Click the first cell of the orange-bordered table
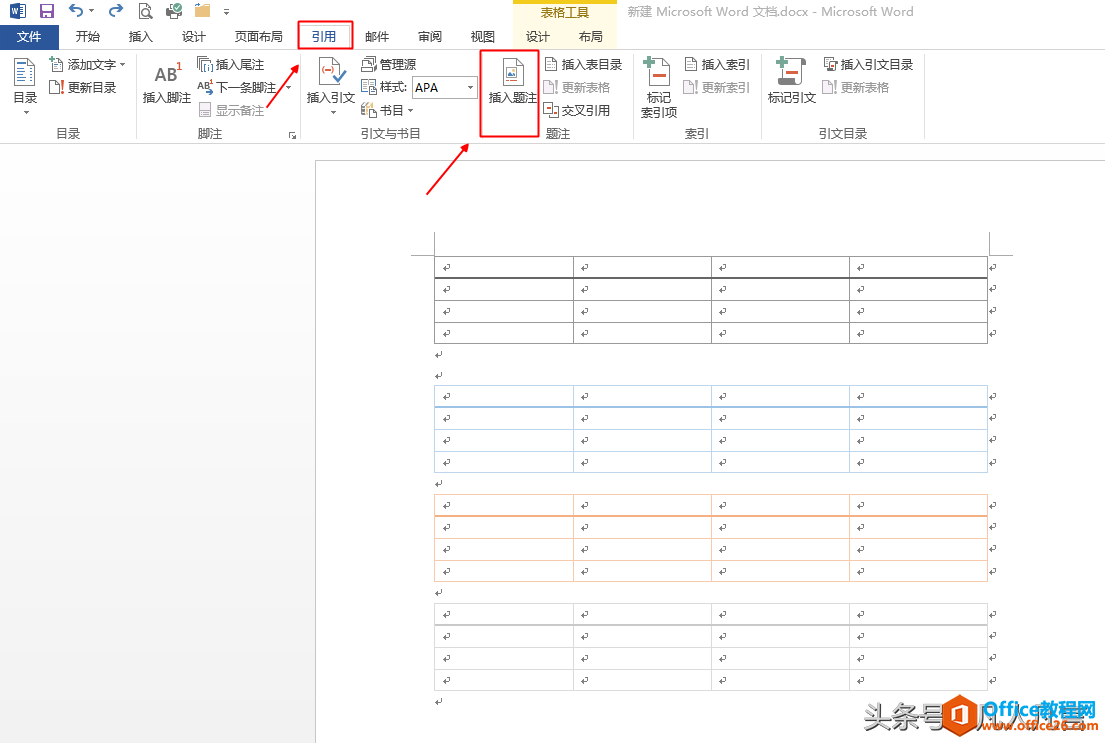This screenshot has height=743, width=1105. 503,505
